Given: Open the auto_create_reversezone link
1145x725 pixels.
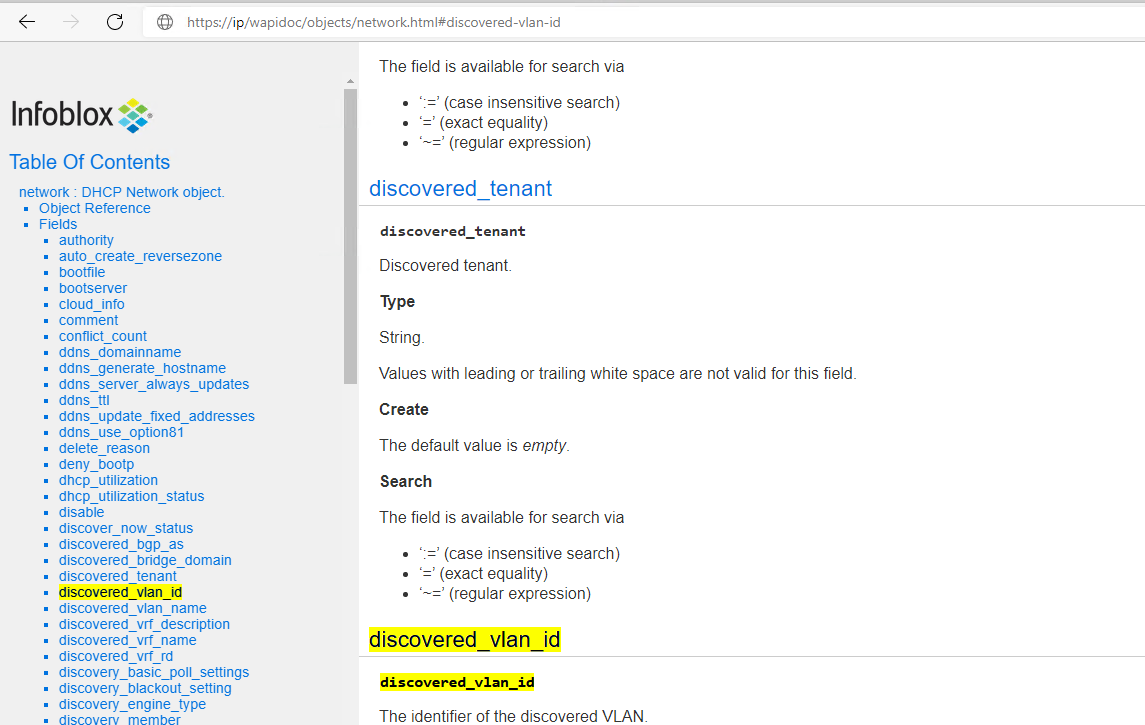Looking at the screenshot, I should tap(140, 256).
